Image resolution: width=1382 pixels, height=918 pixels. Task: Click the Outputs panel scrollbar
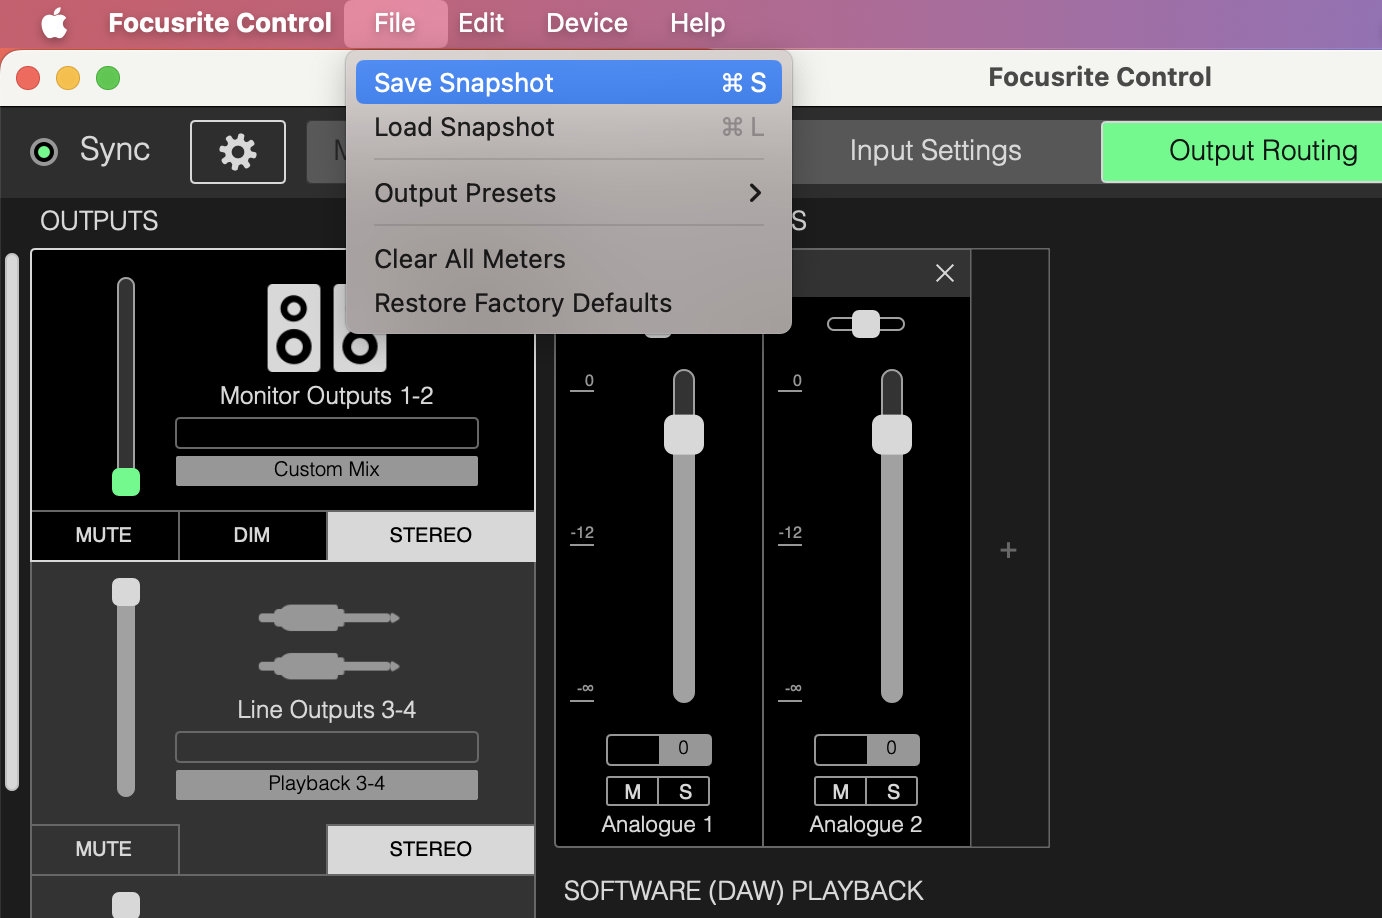coord(12,522)
